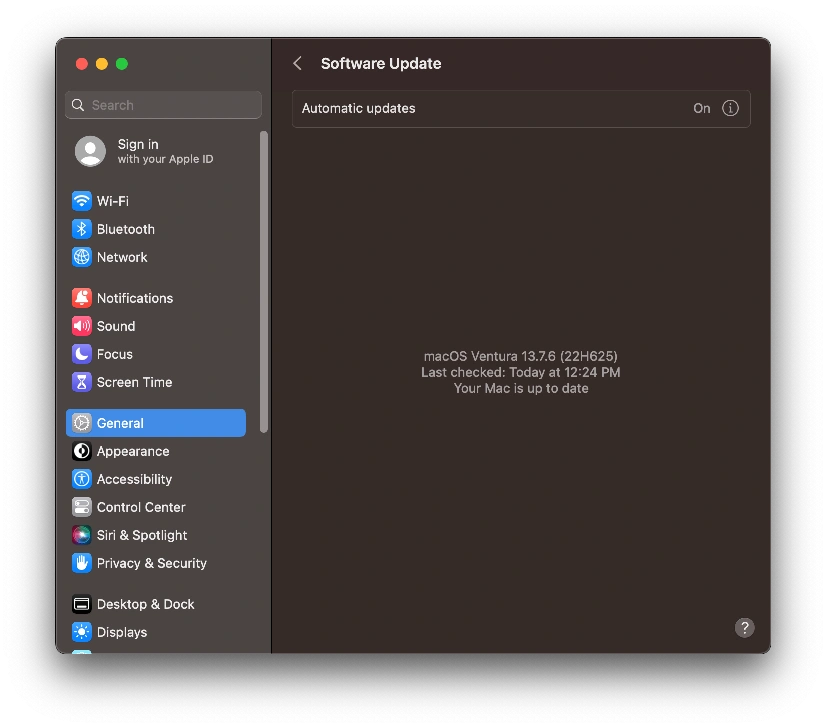Open Notifications bell icon

point(81,298)
